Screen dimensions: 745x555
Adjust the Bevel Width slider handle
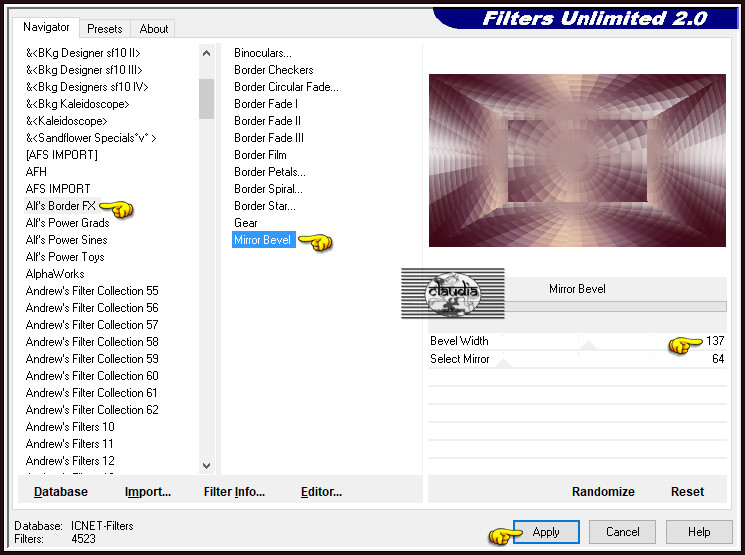pyautogui.click(x=588, y=345)
